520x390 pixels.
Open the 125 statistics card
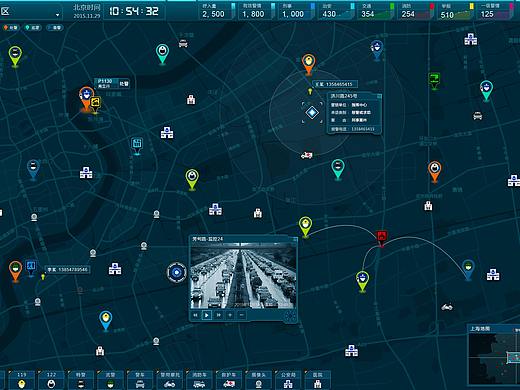495,11
